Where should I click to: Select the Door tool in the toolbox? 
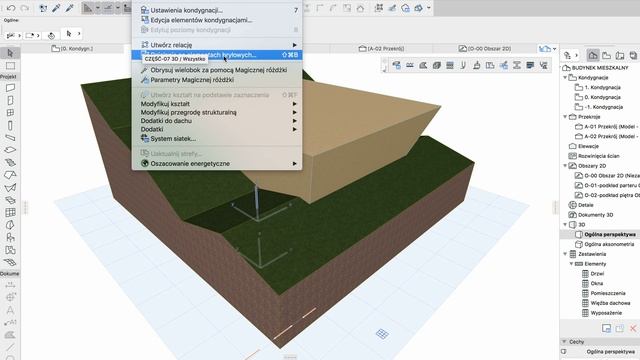[x=10, y=100]
